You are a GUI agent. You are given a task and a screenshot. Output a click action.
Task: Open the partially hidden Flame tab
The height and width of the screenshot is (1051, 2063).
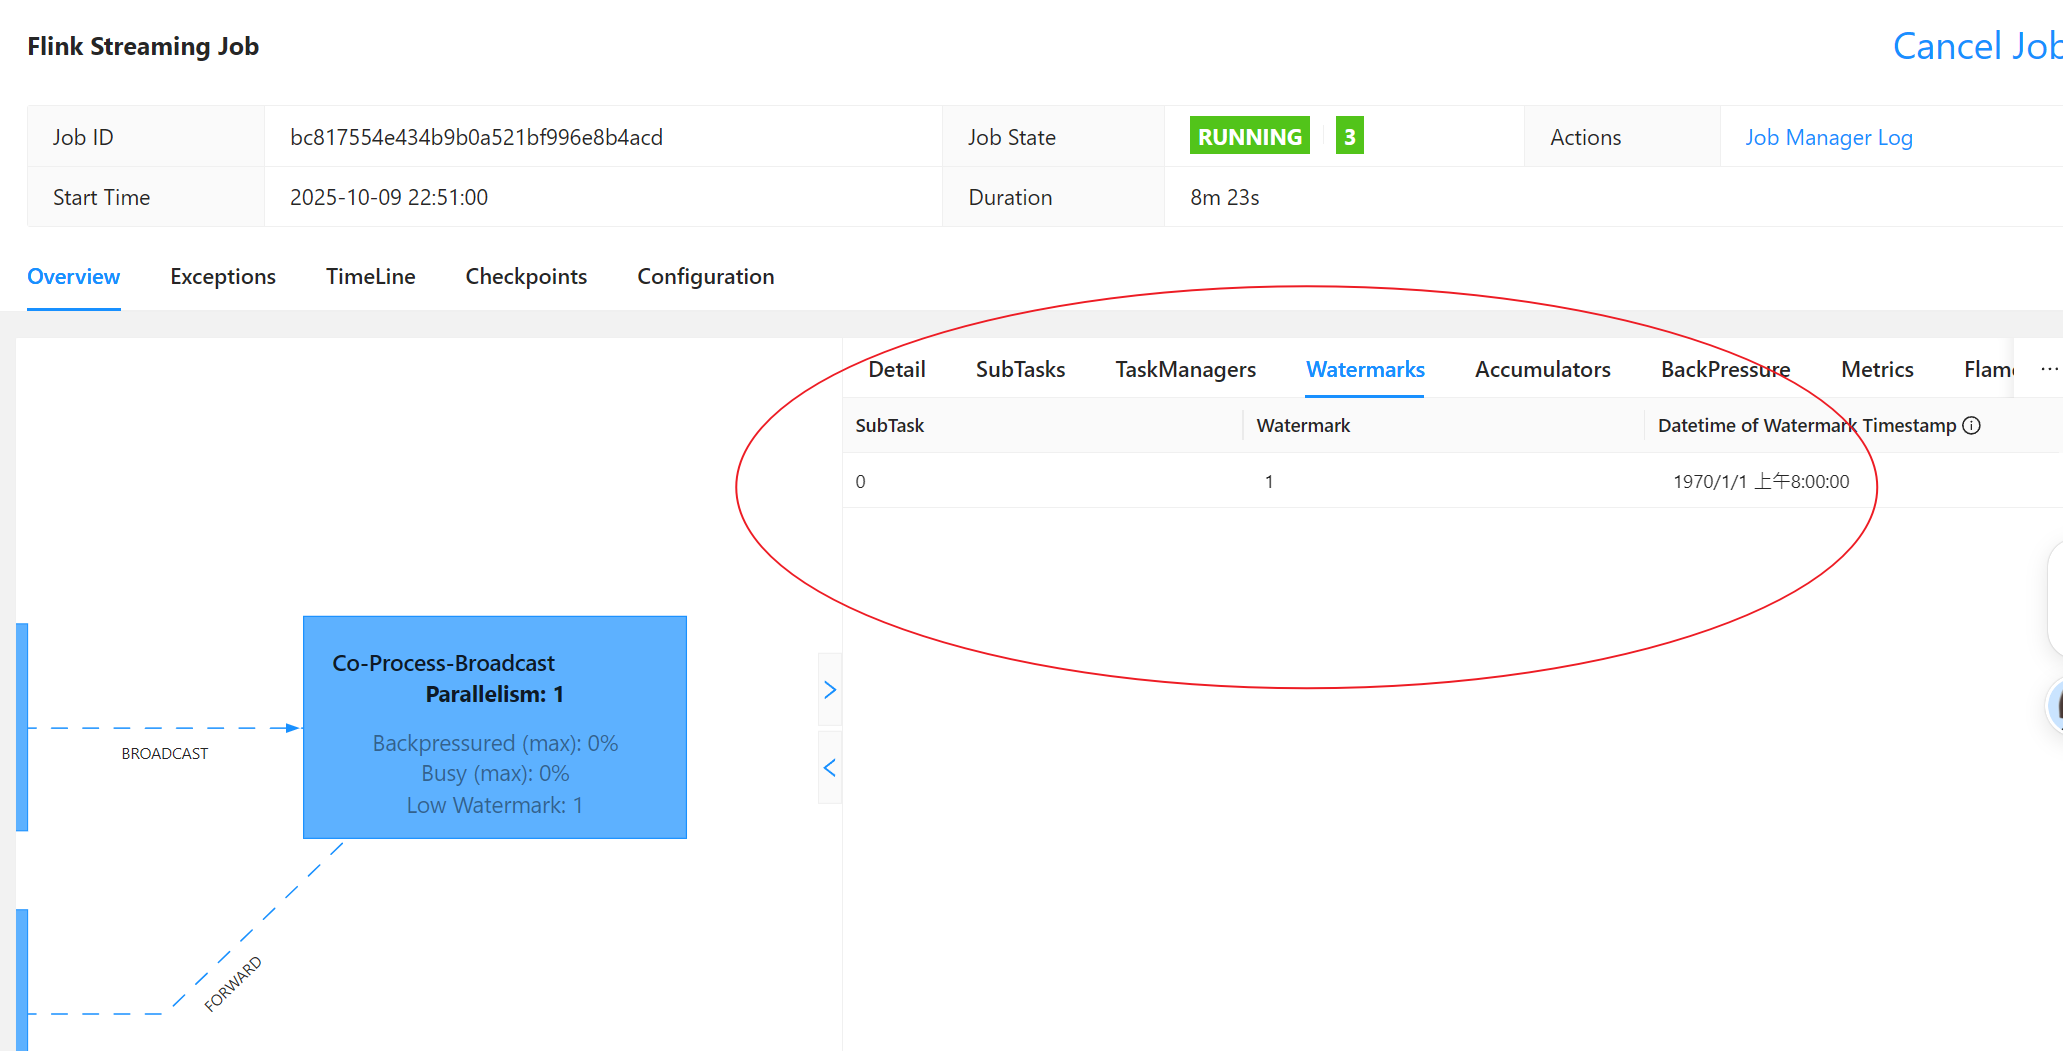1989,369
